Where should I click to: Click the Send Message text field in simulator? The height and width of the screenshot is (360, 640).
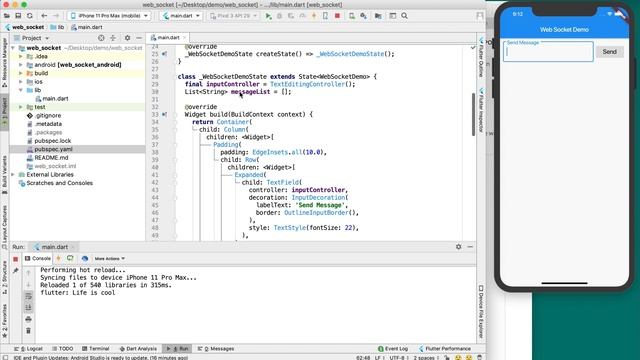tap(548, 51)
